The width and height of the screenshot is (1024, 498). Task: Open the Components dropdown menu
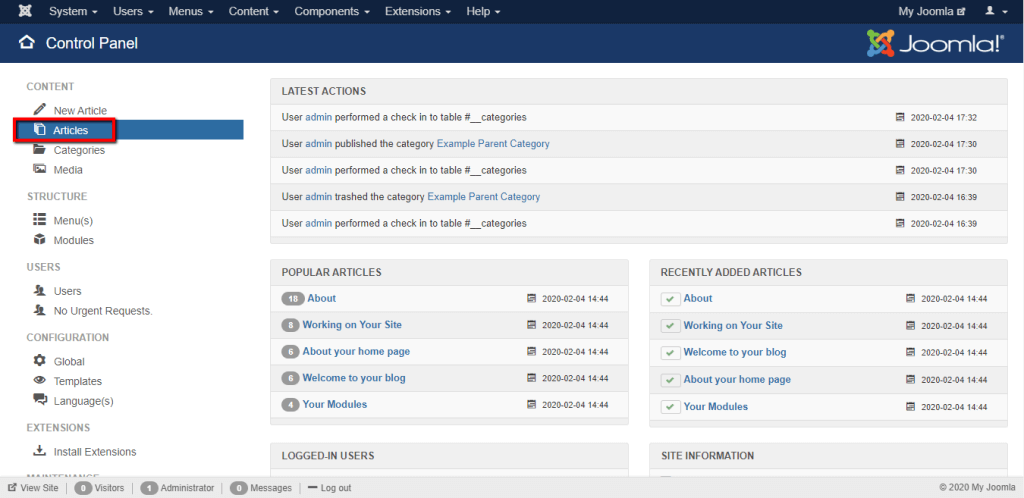coord(333,11)
